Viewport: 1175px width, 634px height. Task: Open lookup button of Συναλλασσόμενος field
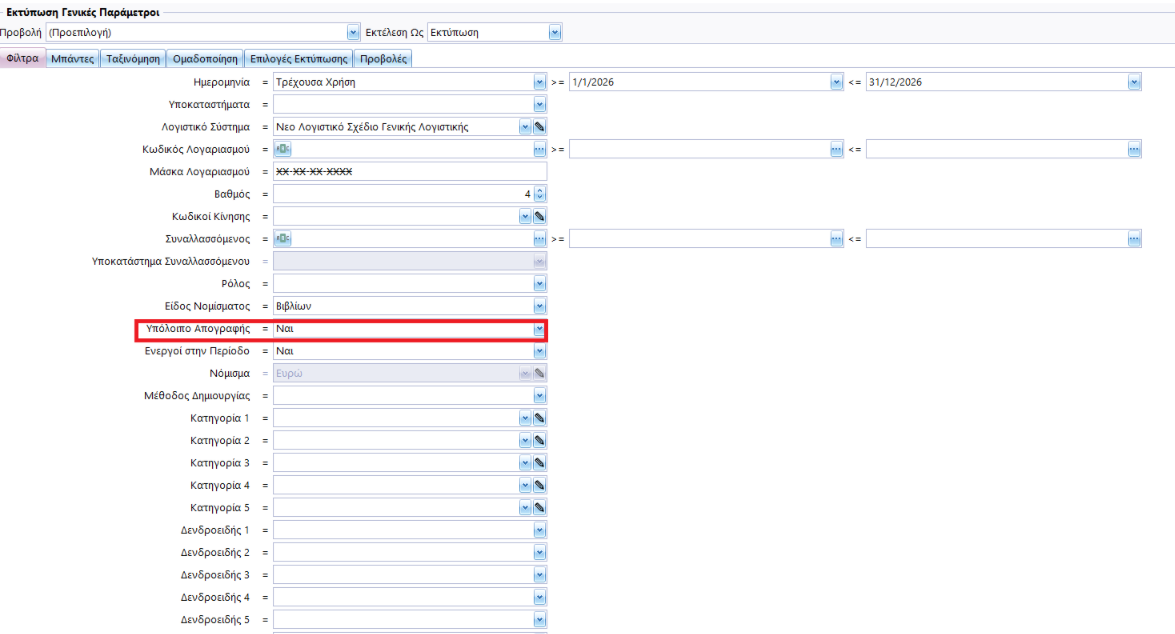coord(540,239)
